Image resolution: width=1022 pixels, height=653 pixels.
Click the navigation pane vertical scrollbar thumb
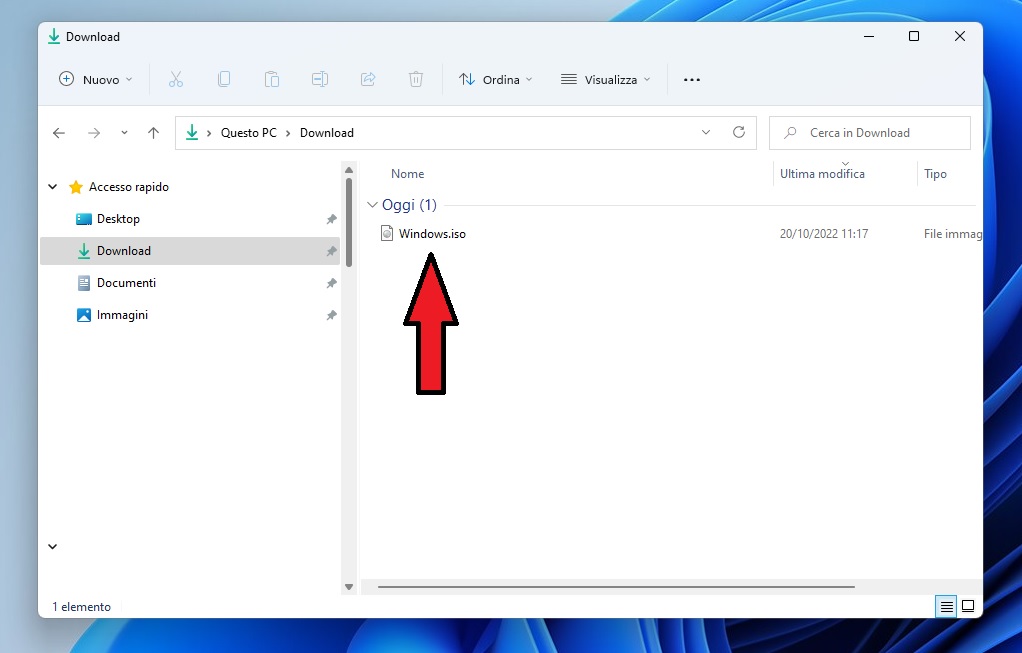coord(349,222)
